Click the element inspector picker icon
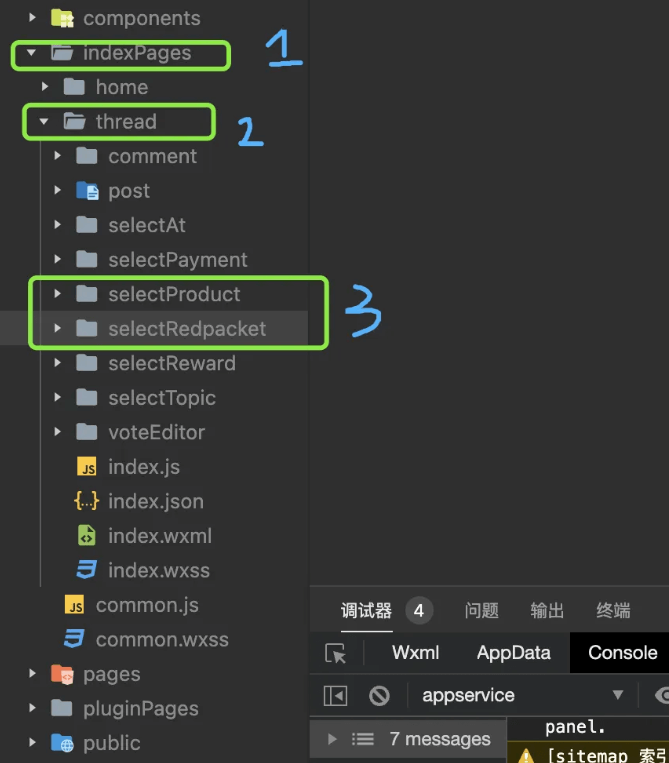The image size is (669, 763). (336, 653)
